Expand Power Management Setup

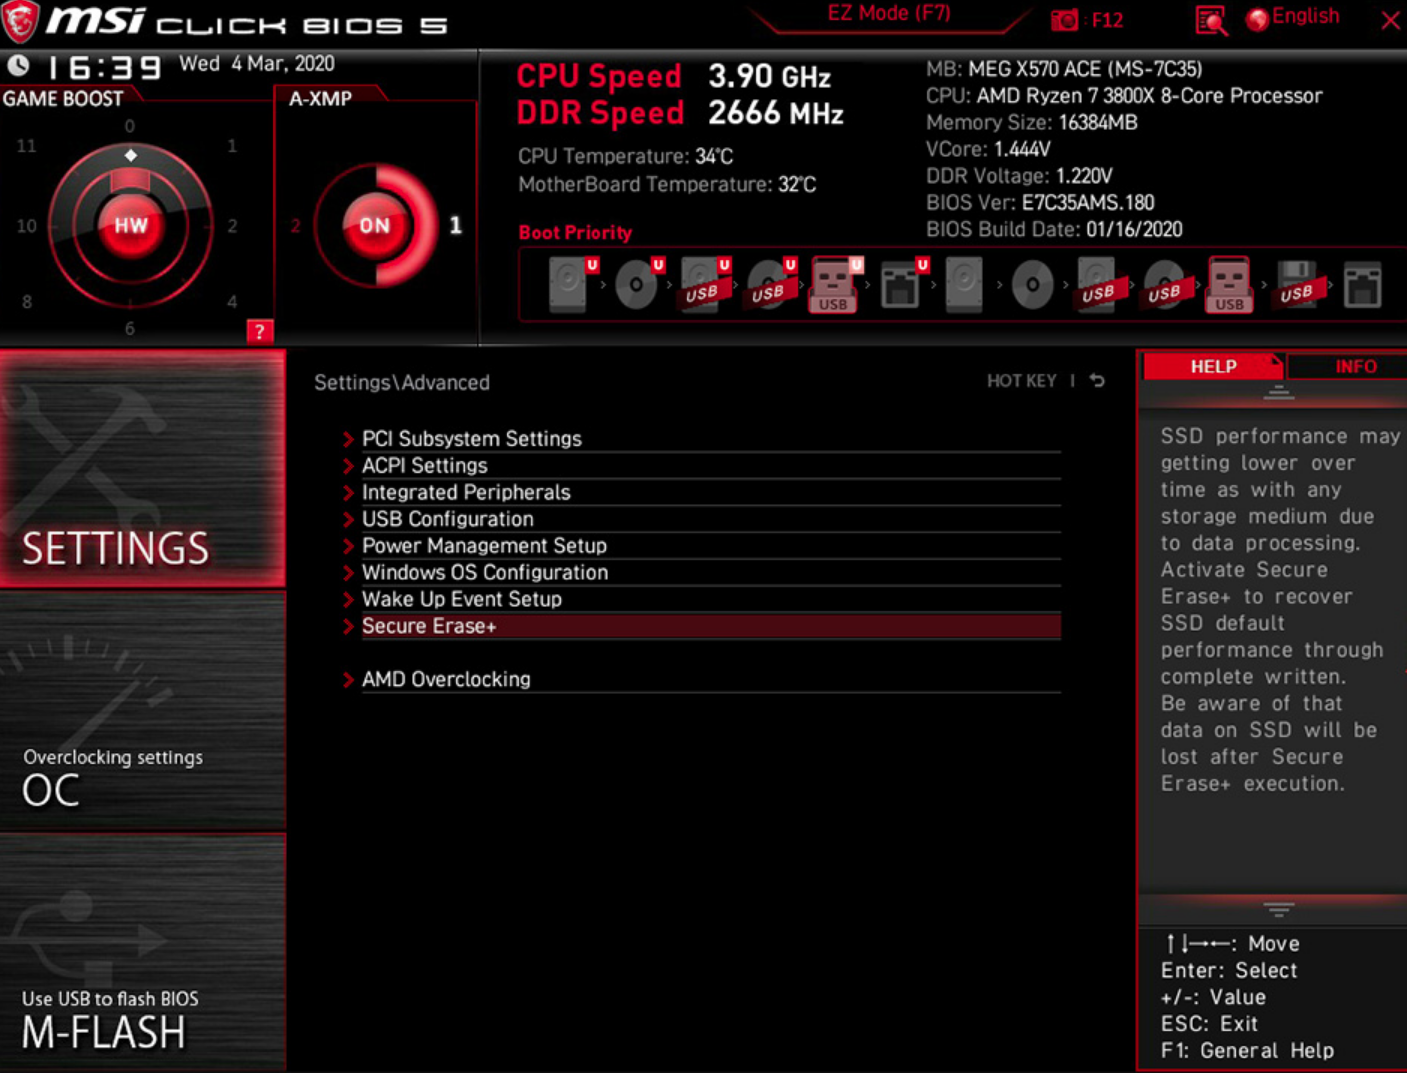[700, 546]
